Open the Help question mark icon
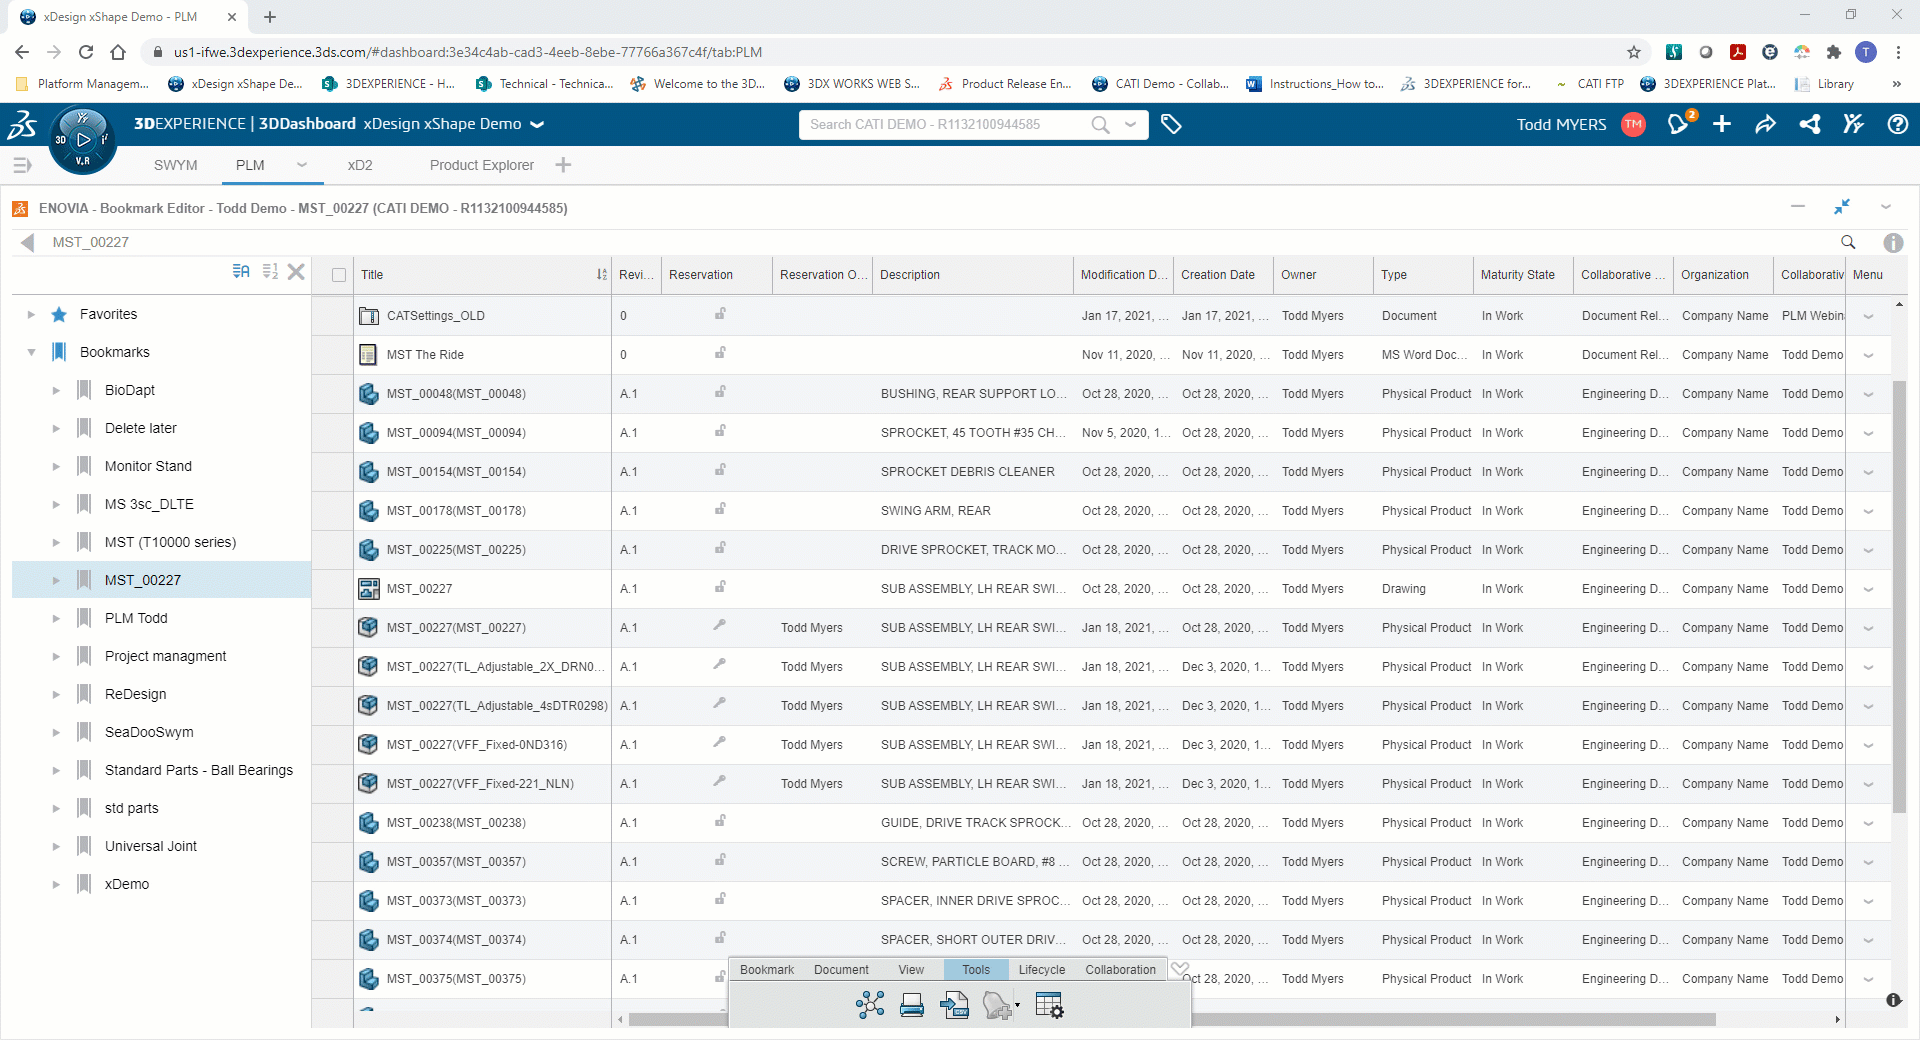Image resolution: width=1920 pixels, height=1040 pixels. [1897, 124]
